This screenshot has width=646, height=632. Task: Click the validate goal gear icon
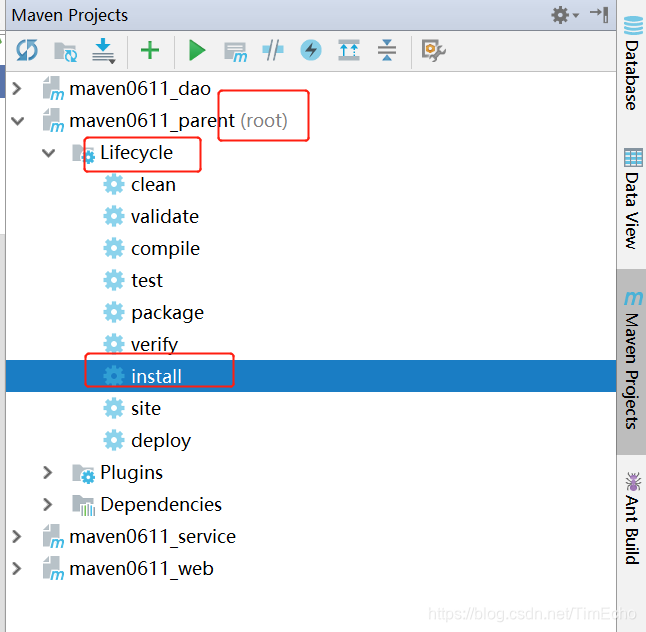pyautogui.click(x=114, y=217)
